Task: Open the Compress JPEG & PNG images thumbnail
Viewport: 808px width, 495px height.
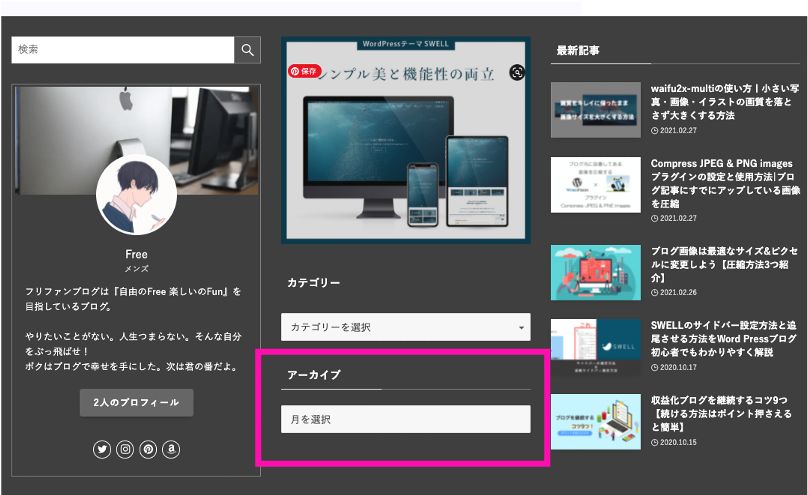Action: point(596,185)
